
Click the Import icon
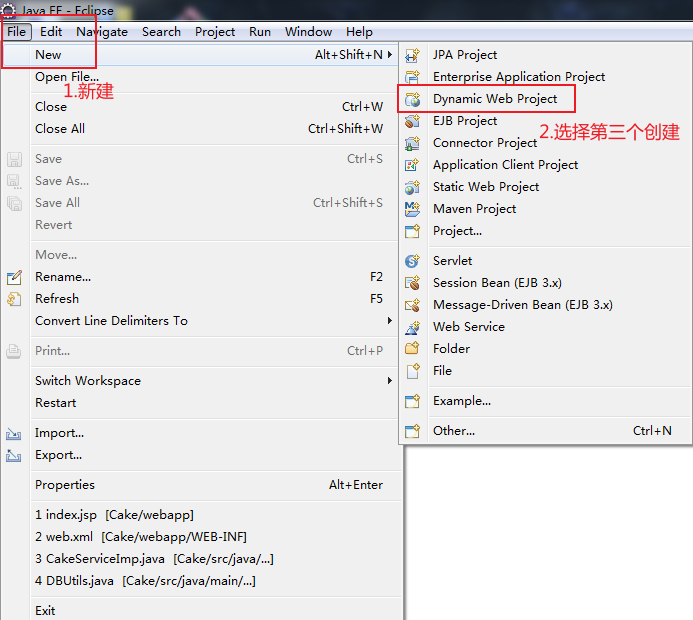pos(14,434)
